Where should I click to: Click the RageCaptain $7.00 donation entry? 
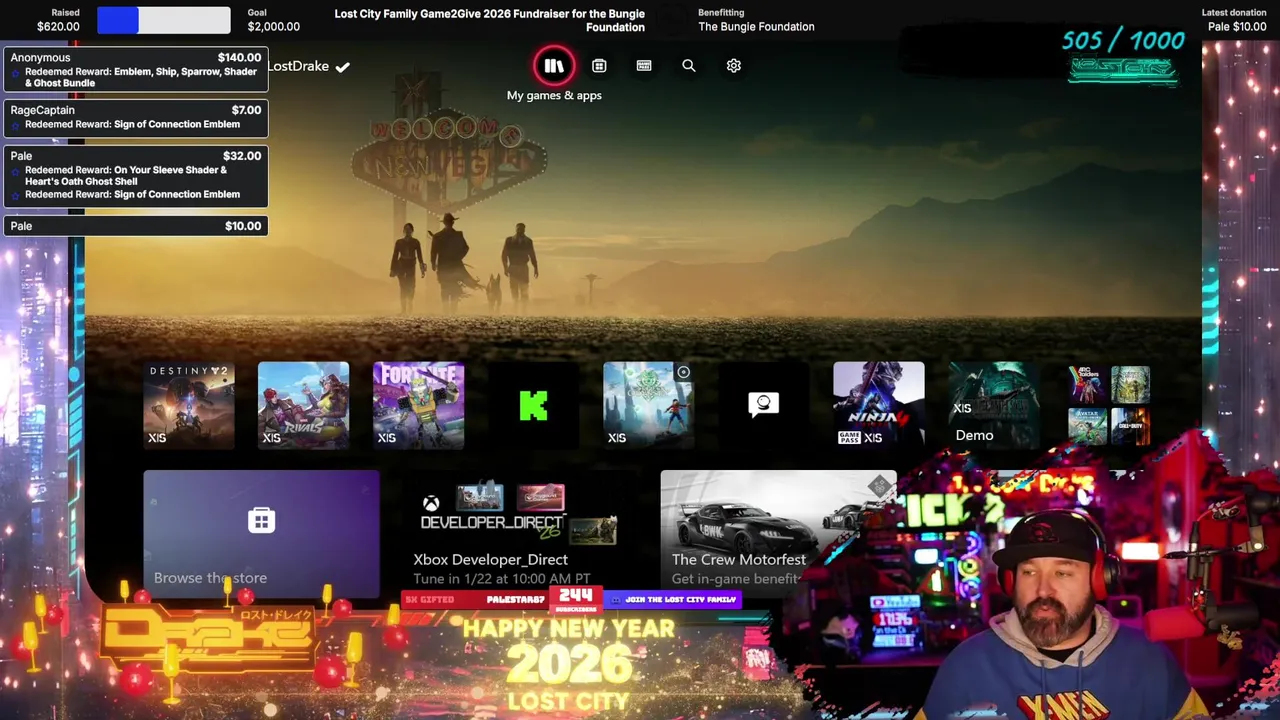point(136,117)
